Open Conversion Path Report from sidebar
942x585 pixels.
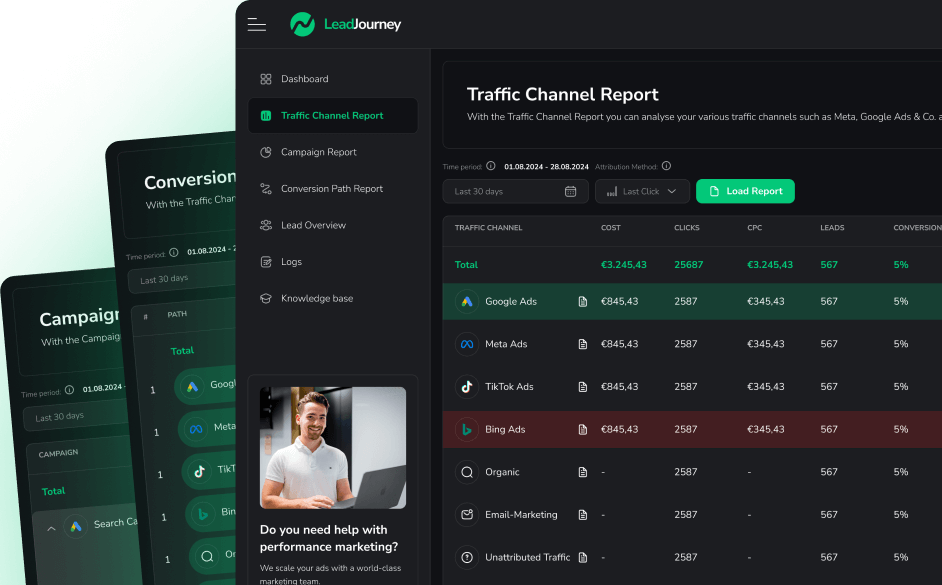point(333,189)
